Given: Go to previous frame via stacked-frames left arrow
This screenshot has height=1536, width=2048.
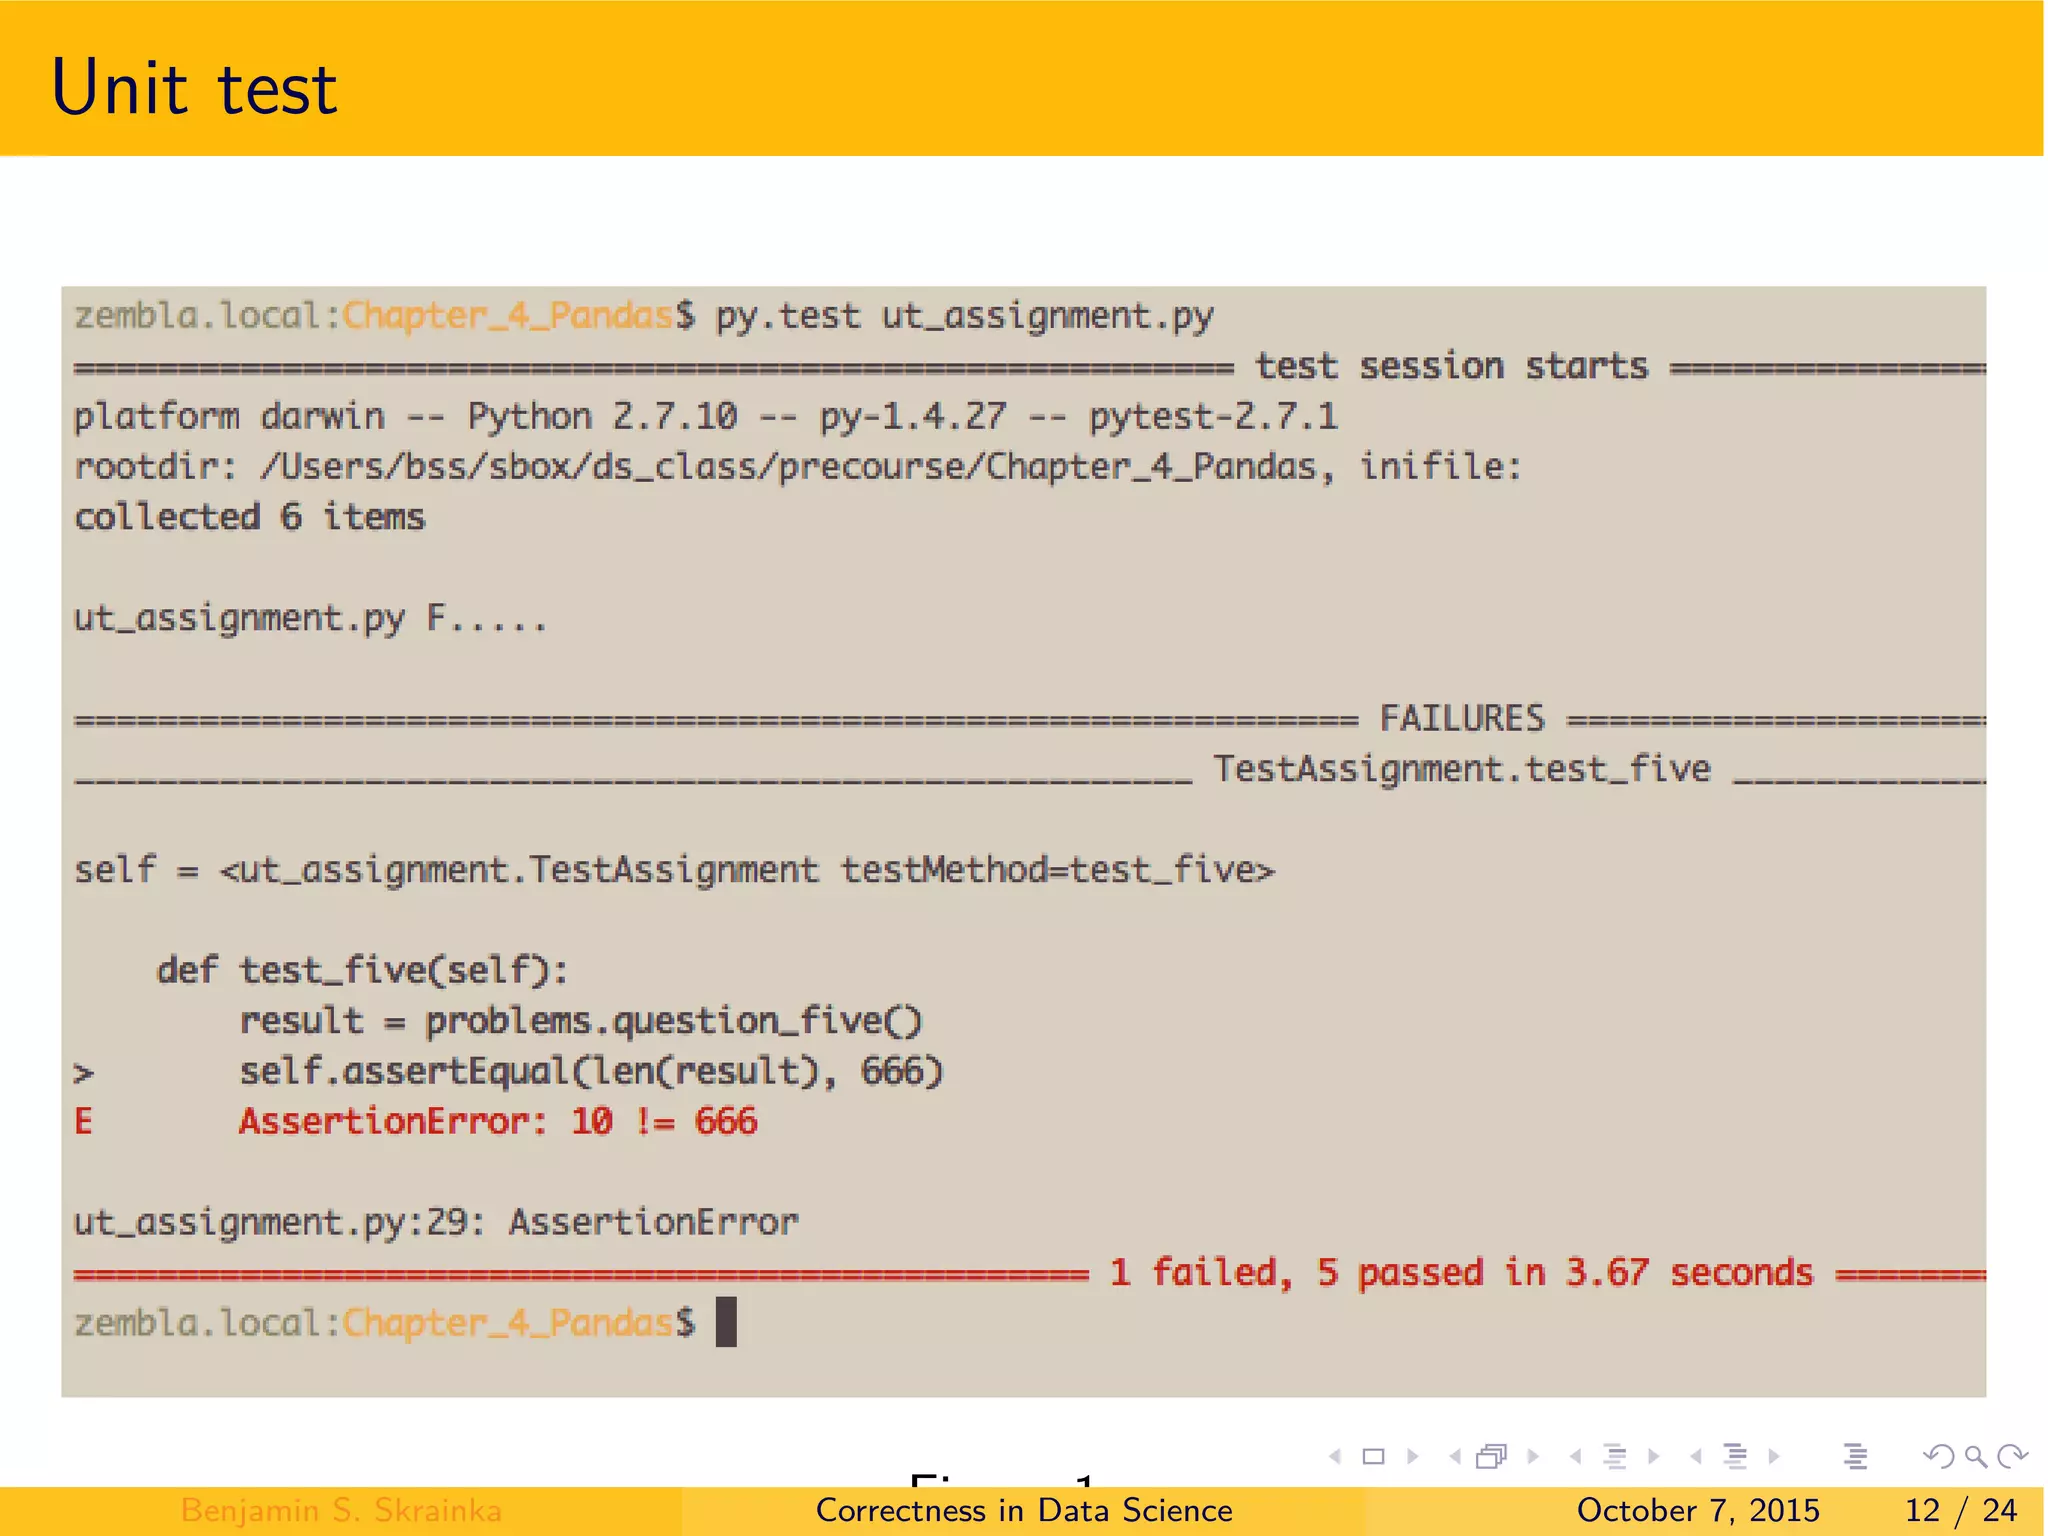Looking at the screenshot, I should coord(1455,1457).
